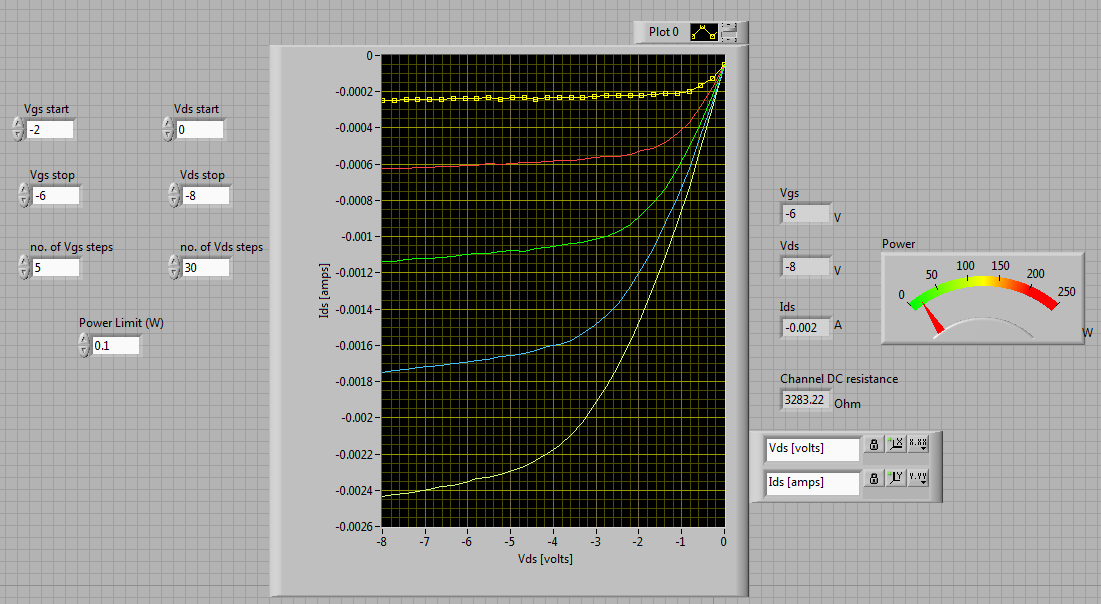The height and width of the screenshot is (604, 1101).
Task: Click the Power gauge title label
Action: tap(899, 244)
